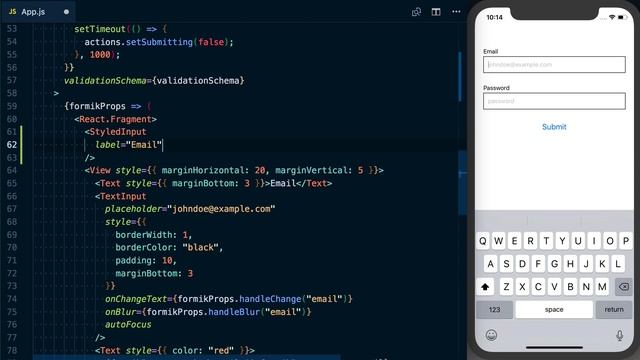Tap the battery icon in simulator status bar
Screen dimensions: 640x360
click(622, 17)
